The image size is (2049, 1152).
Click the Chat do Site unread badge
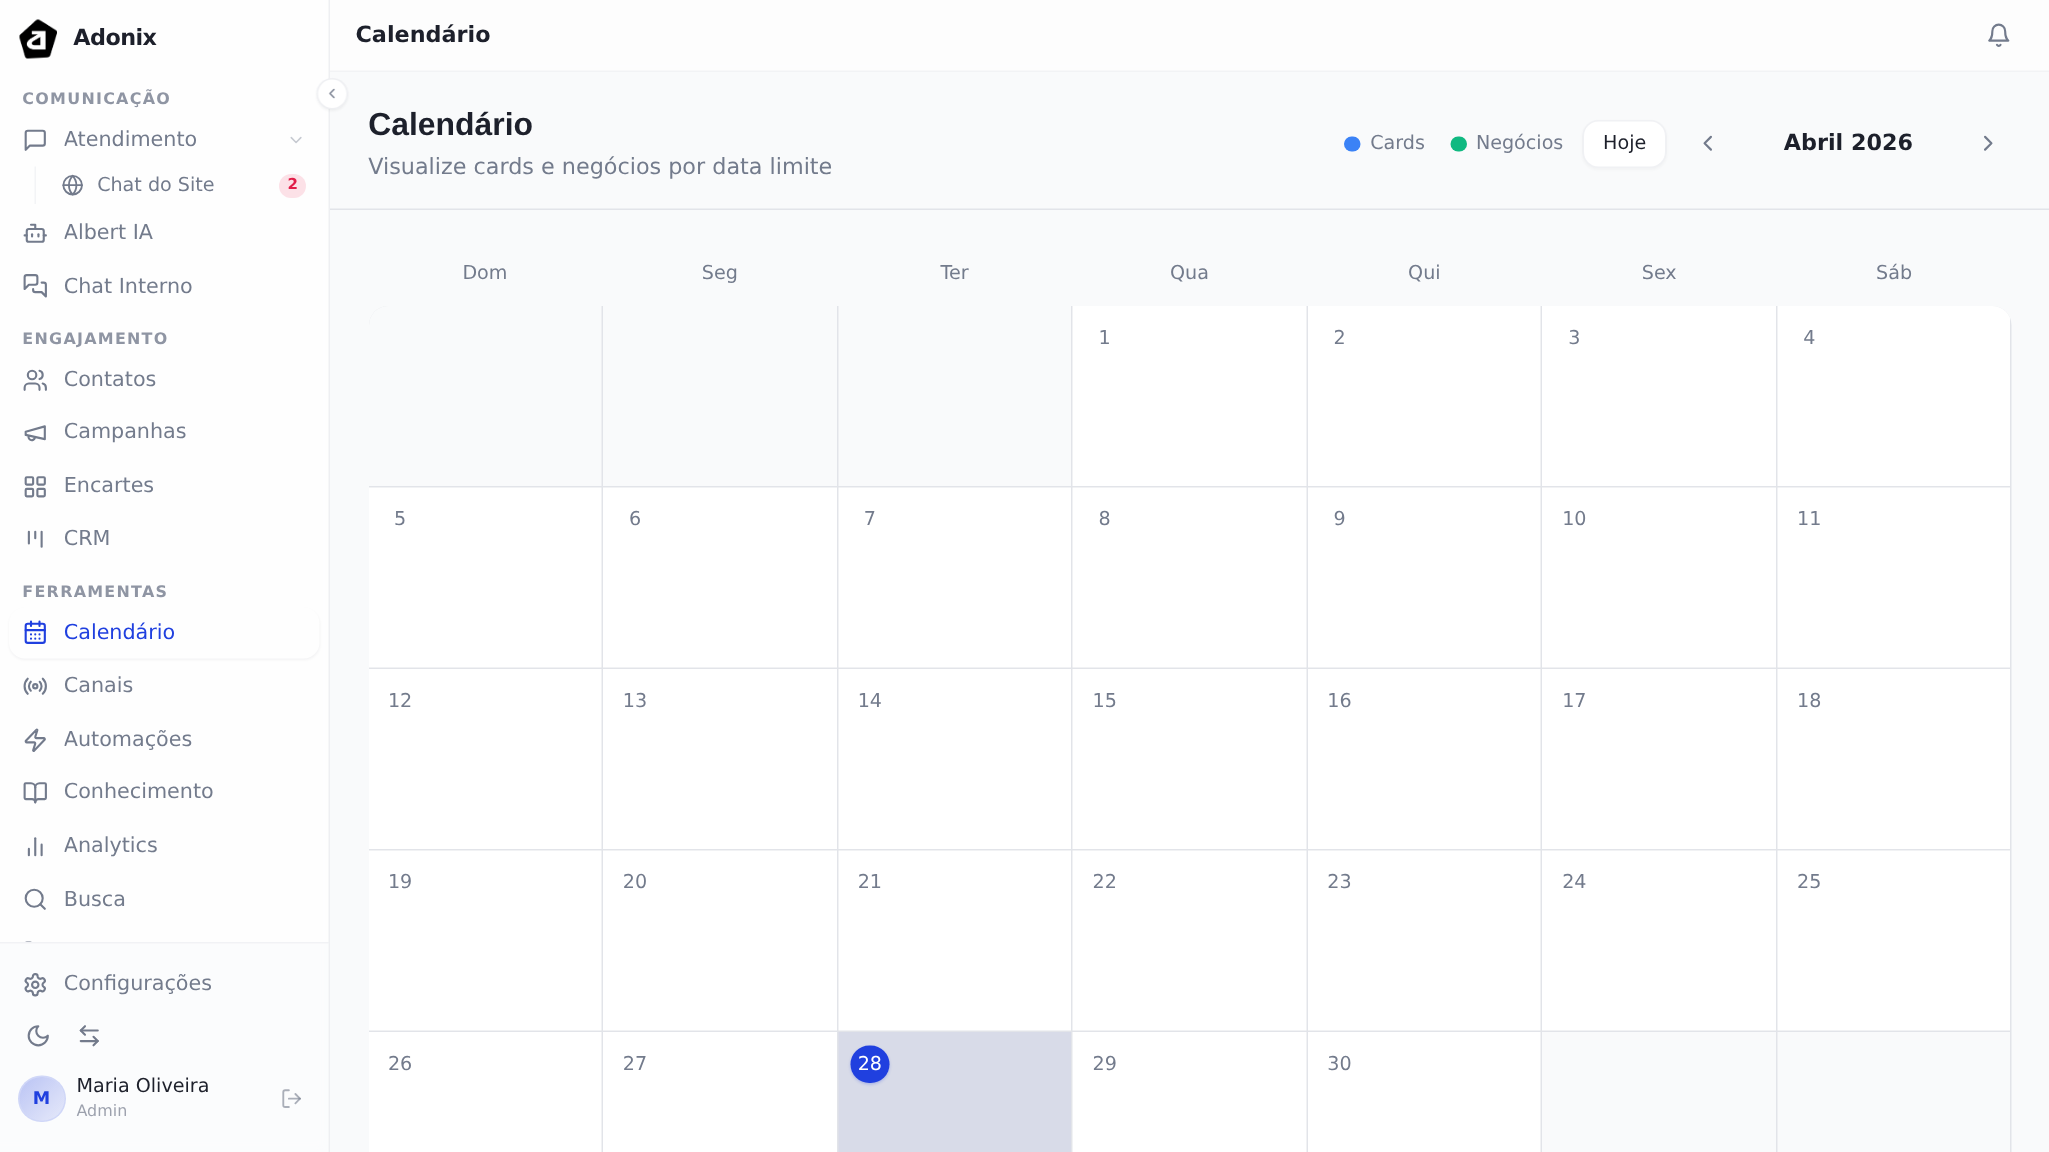coord(292,185)
